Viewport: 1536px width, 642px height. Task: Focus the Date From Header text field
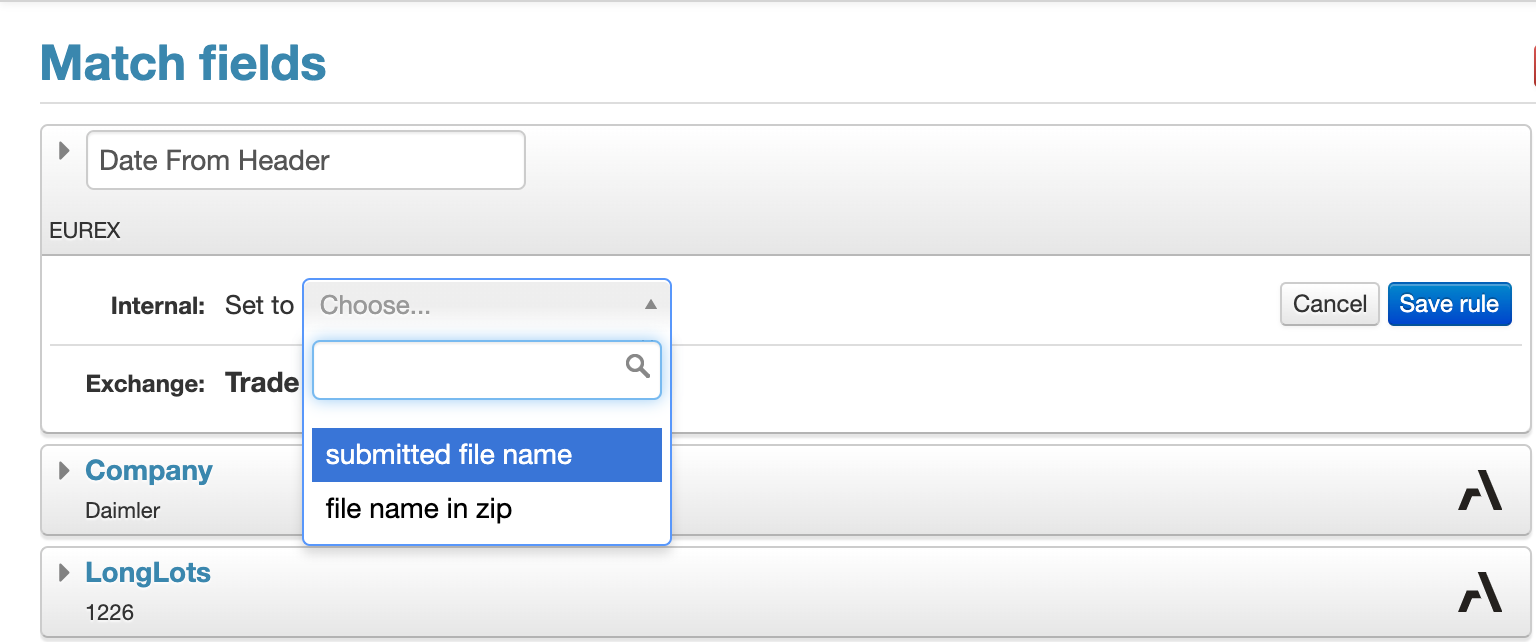[306, 160]
